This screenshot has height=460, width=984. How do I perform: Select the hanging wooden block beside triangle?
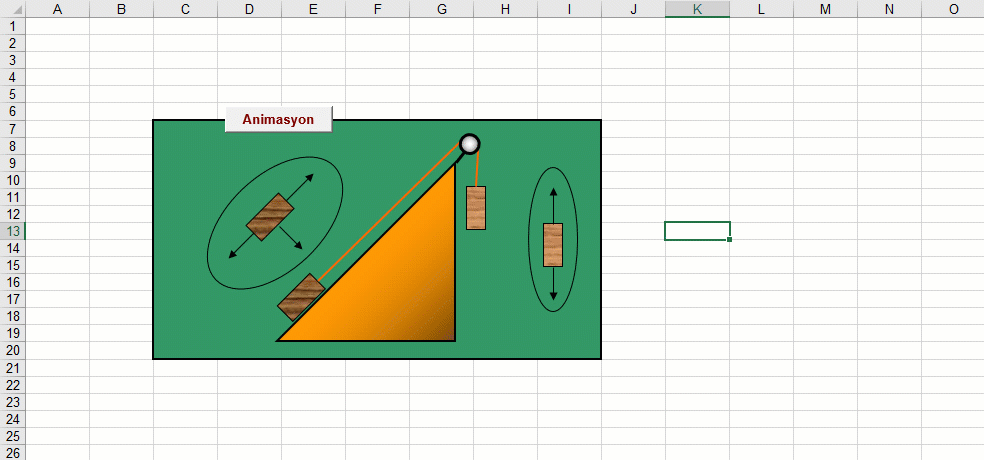tap(476, 208)
